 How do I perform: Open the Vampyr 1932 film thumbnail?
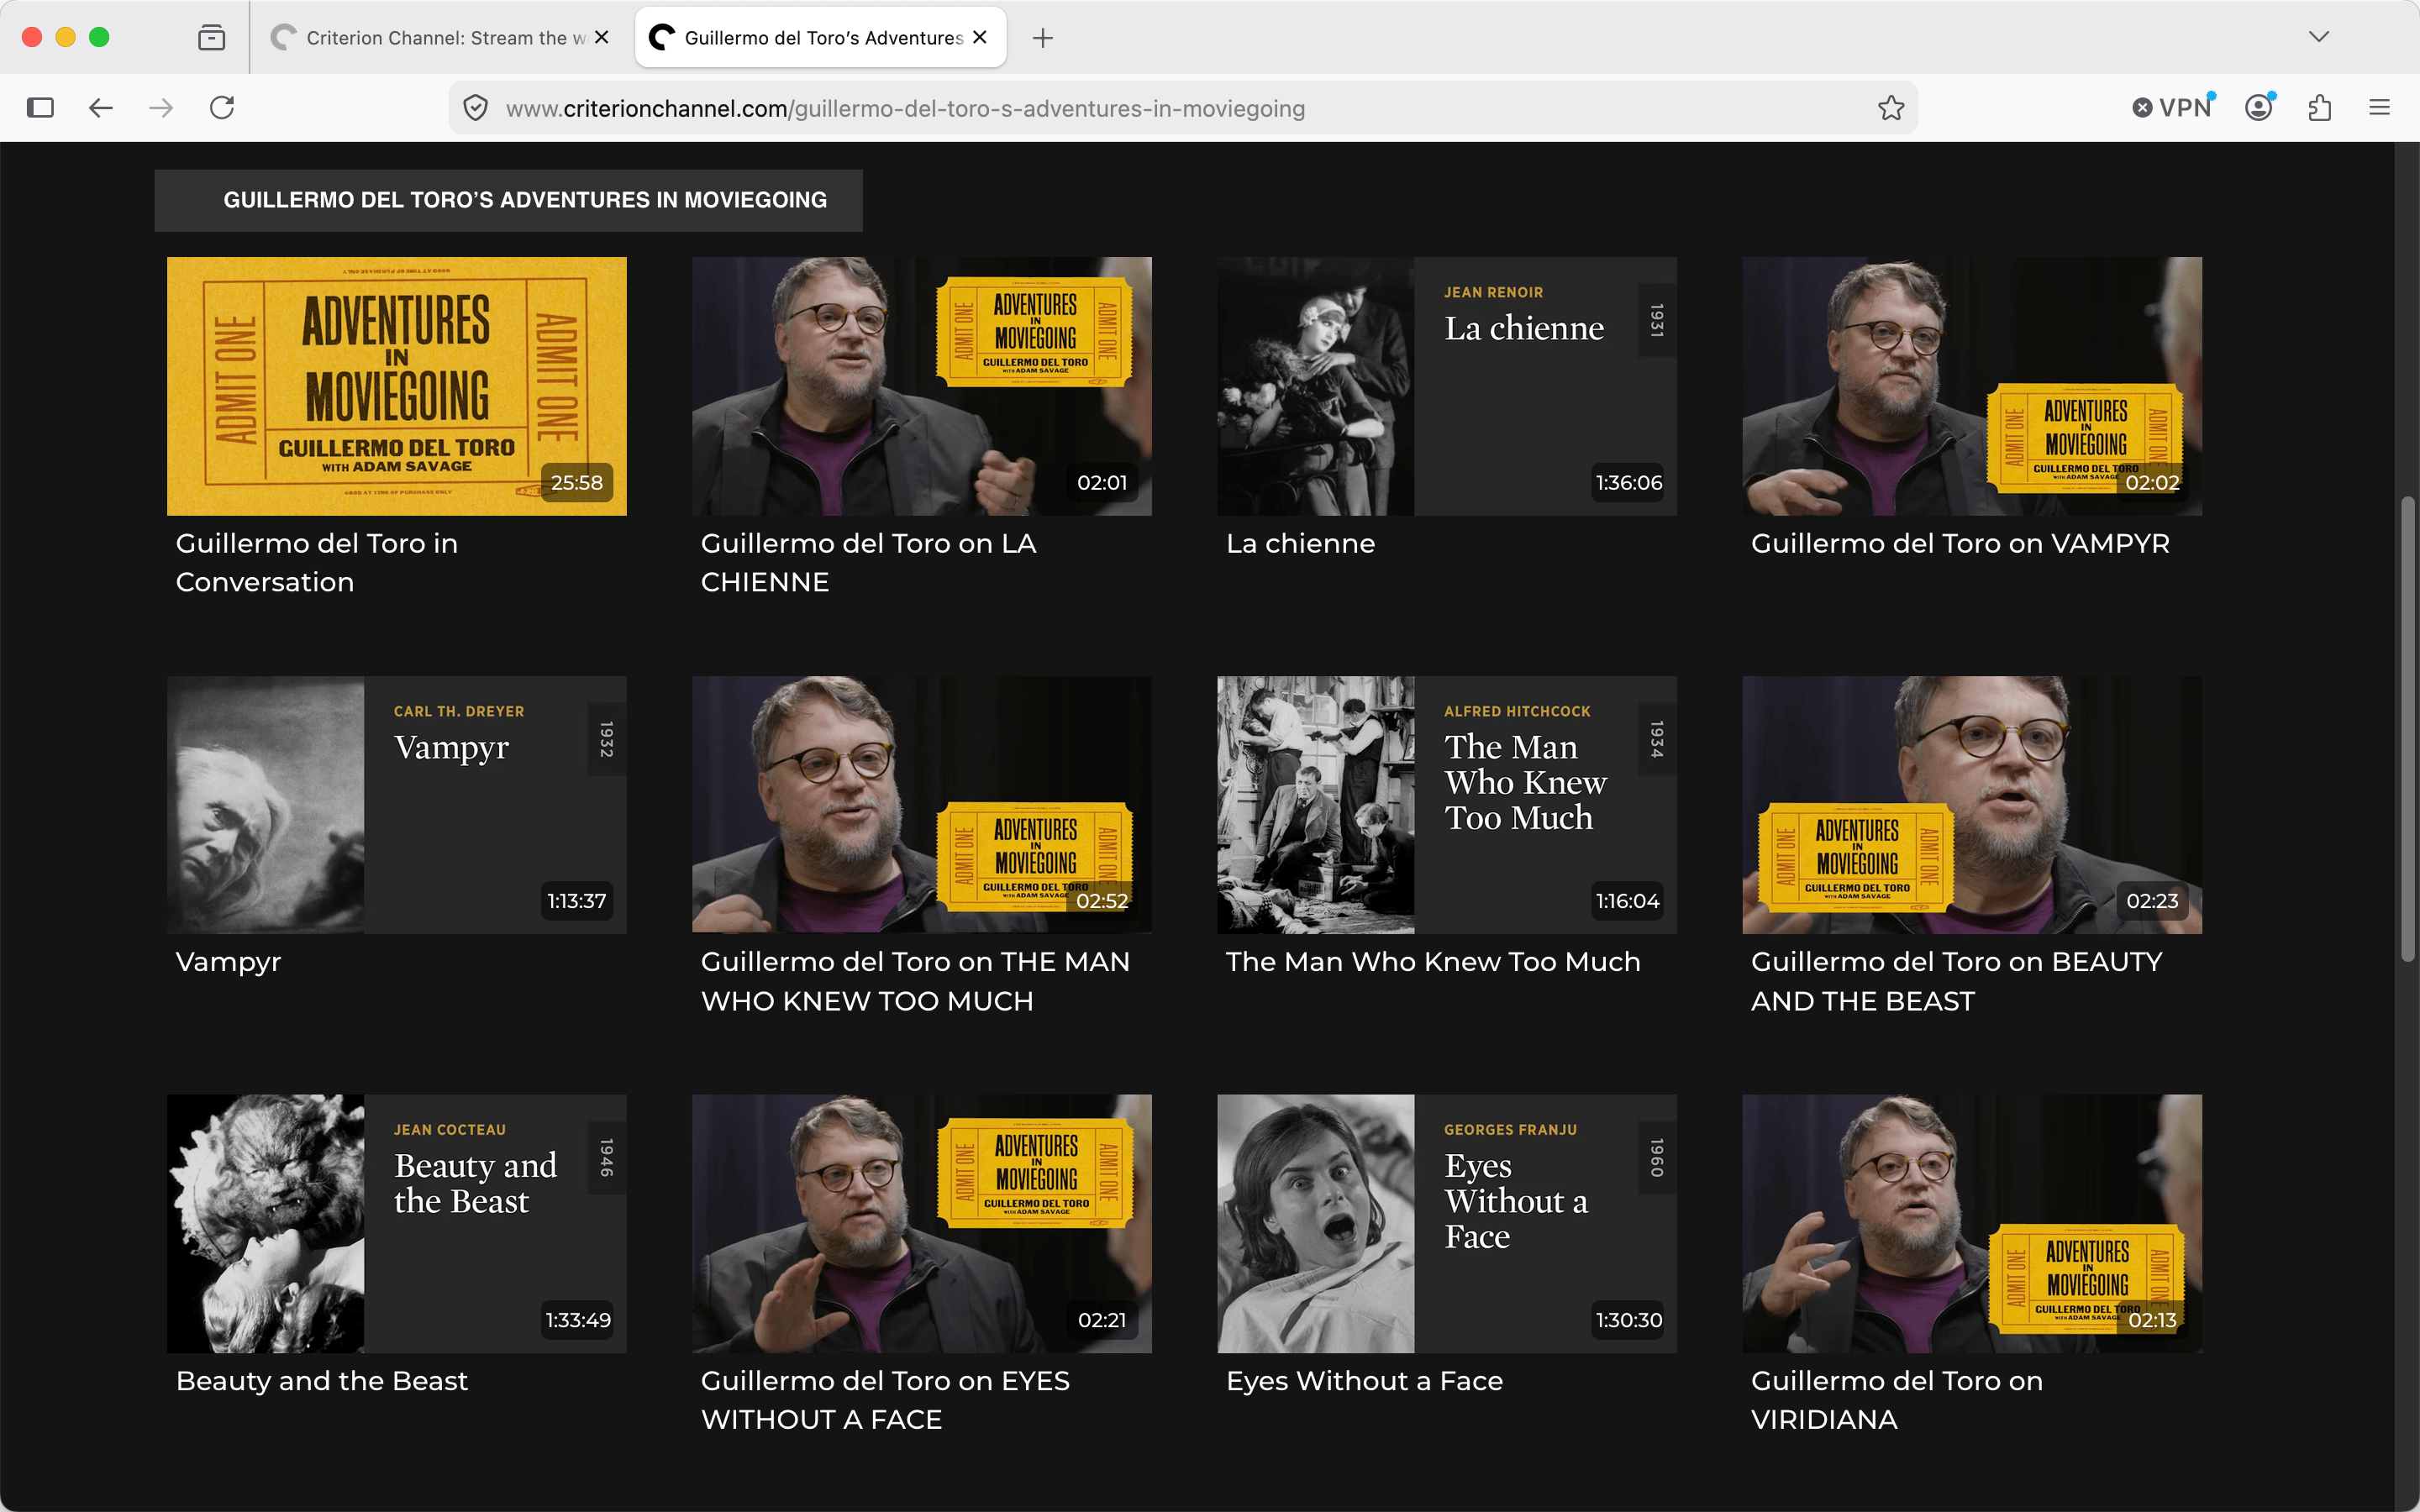[x=397, y=805]
